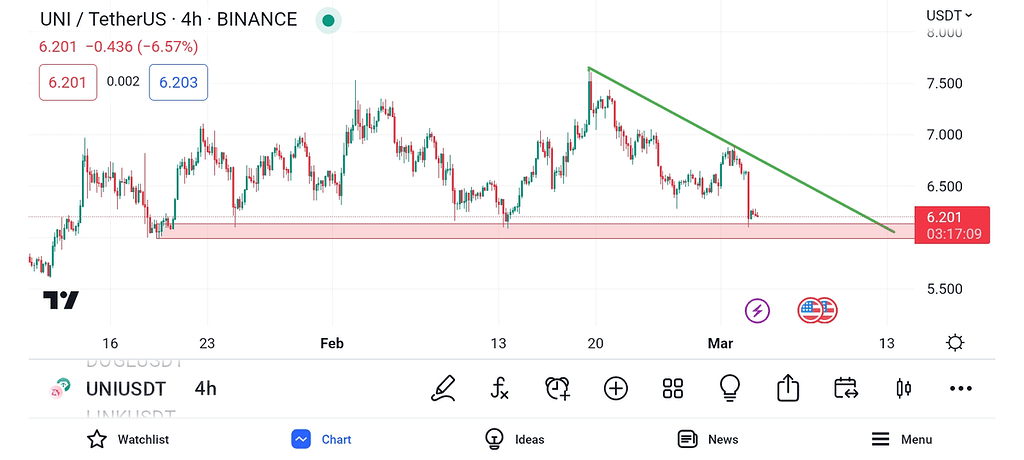Open the drawing tools pen icon
The image size is (1024, 460).
coord(444,388)
